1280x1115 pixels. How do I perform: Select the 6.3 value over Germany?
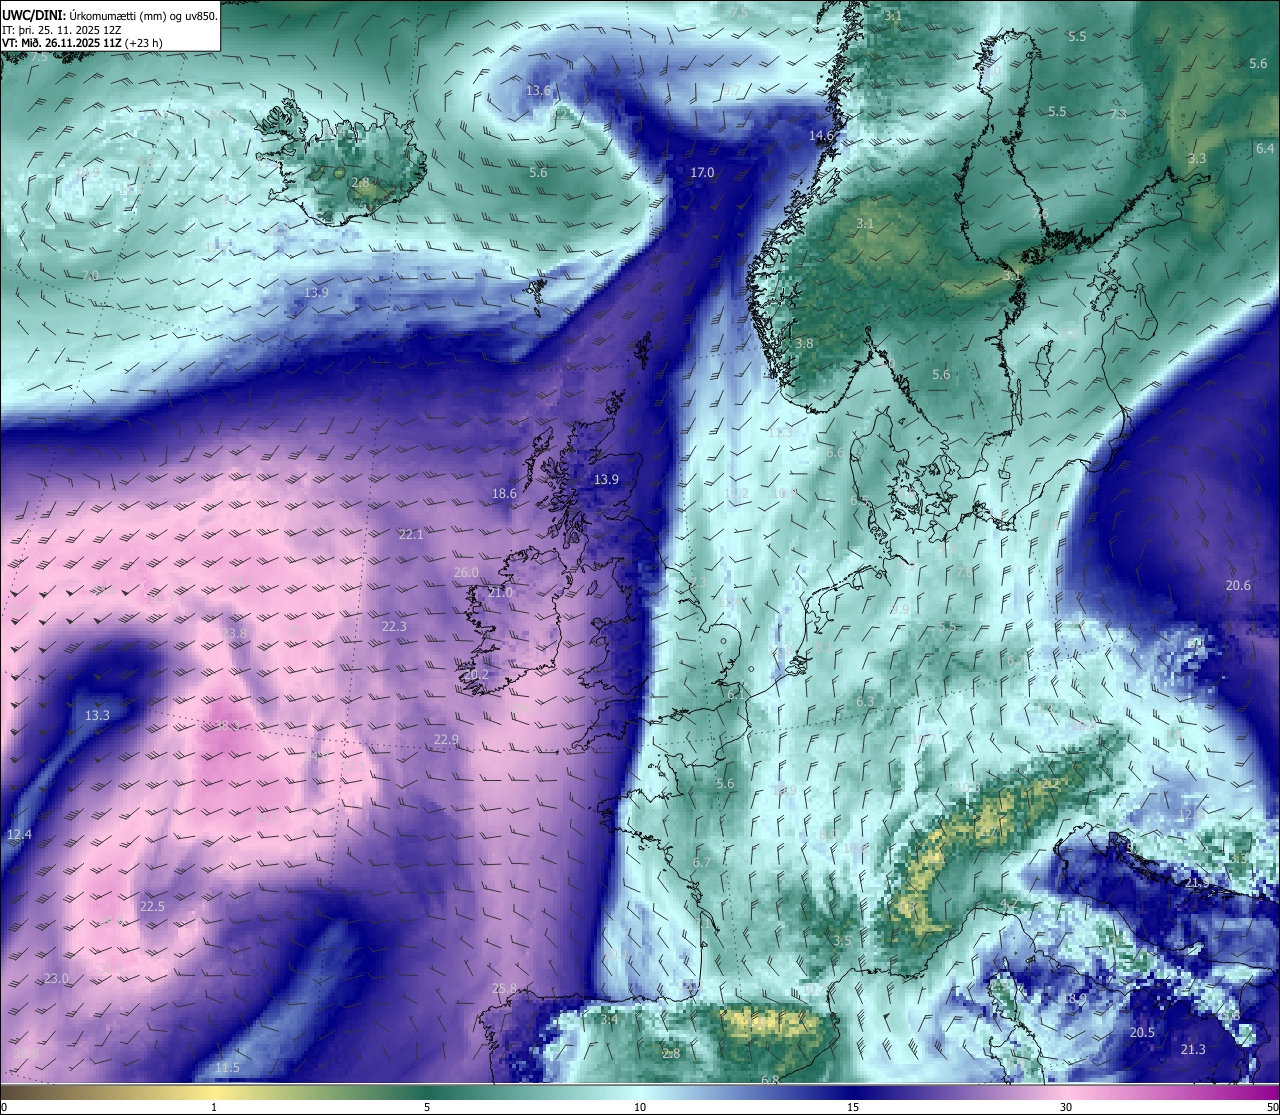click(865, 702)
